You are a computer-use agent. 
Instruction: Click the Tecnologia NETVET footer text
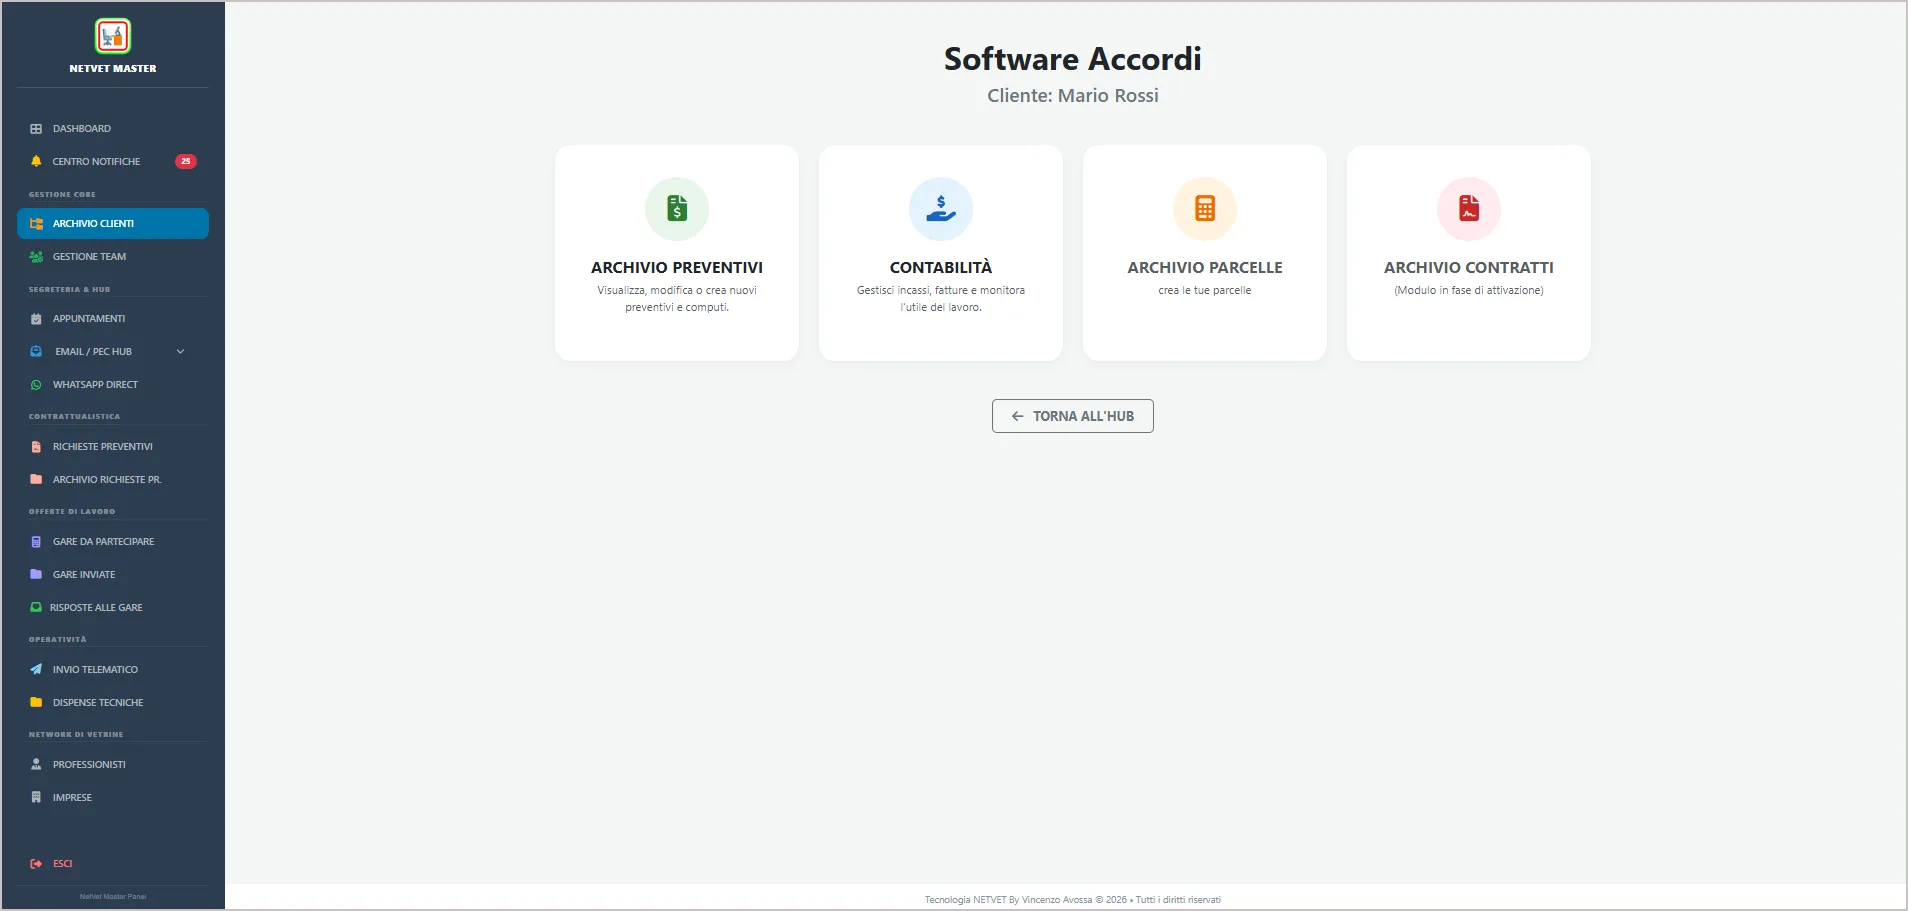pos(1073,900)
